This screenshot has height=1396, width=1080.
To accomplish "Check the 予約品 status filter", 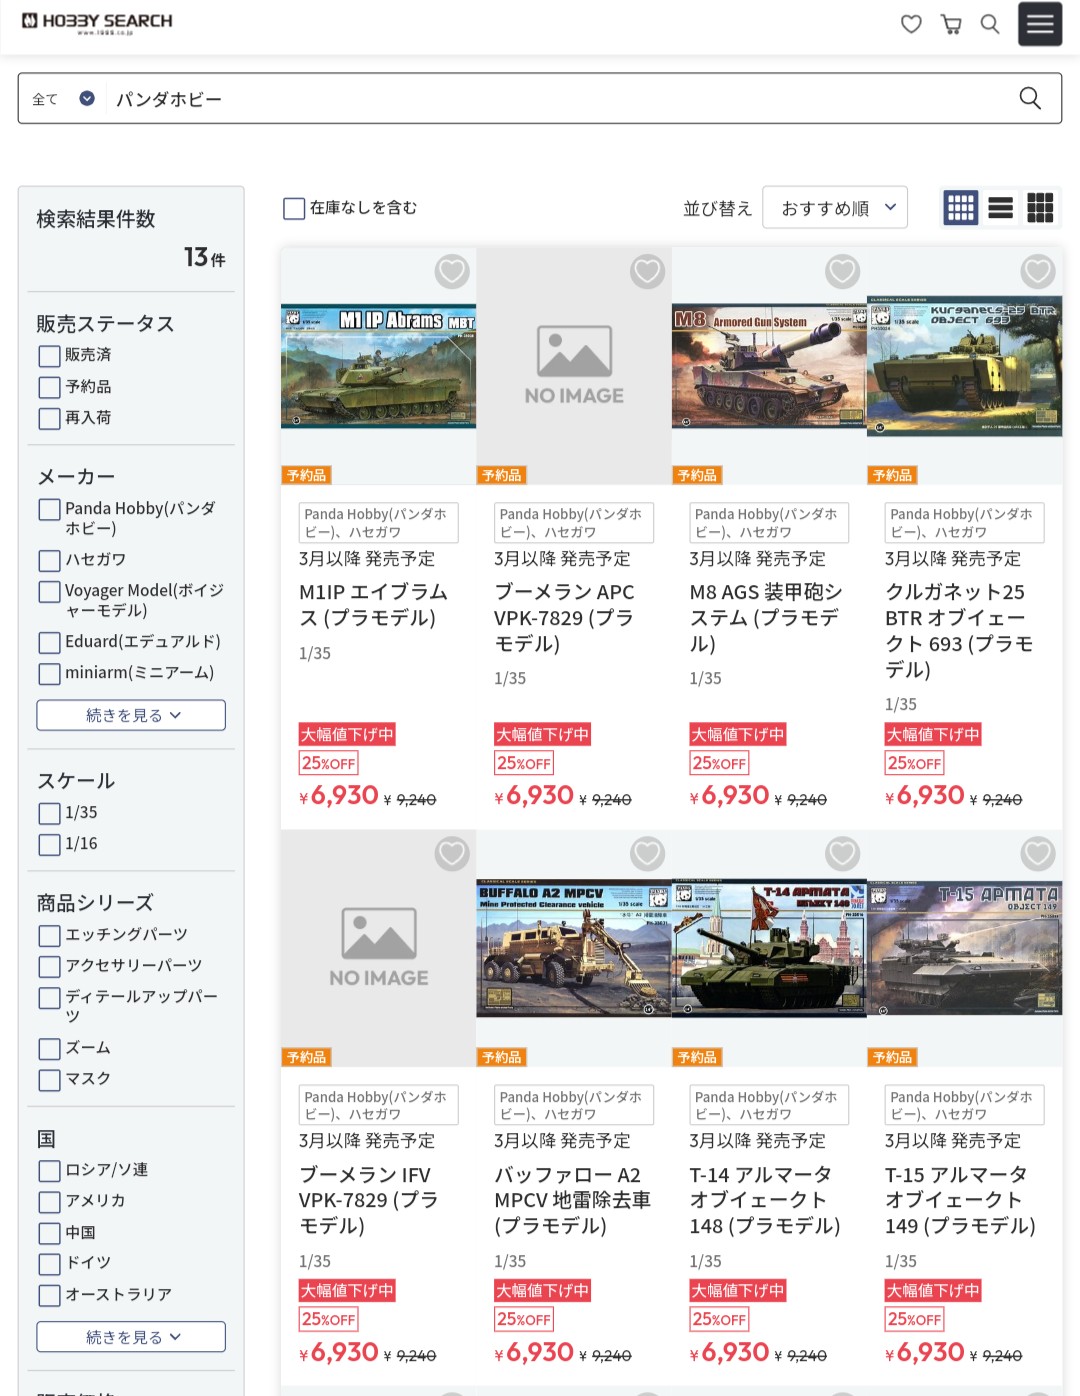I will pyautogui.click(x=49, y=387).
